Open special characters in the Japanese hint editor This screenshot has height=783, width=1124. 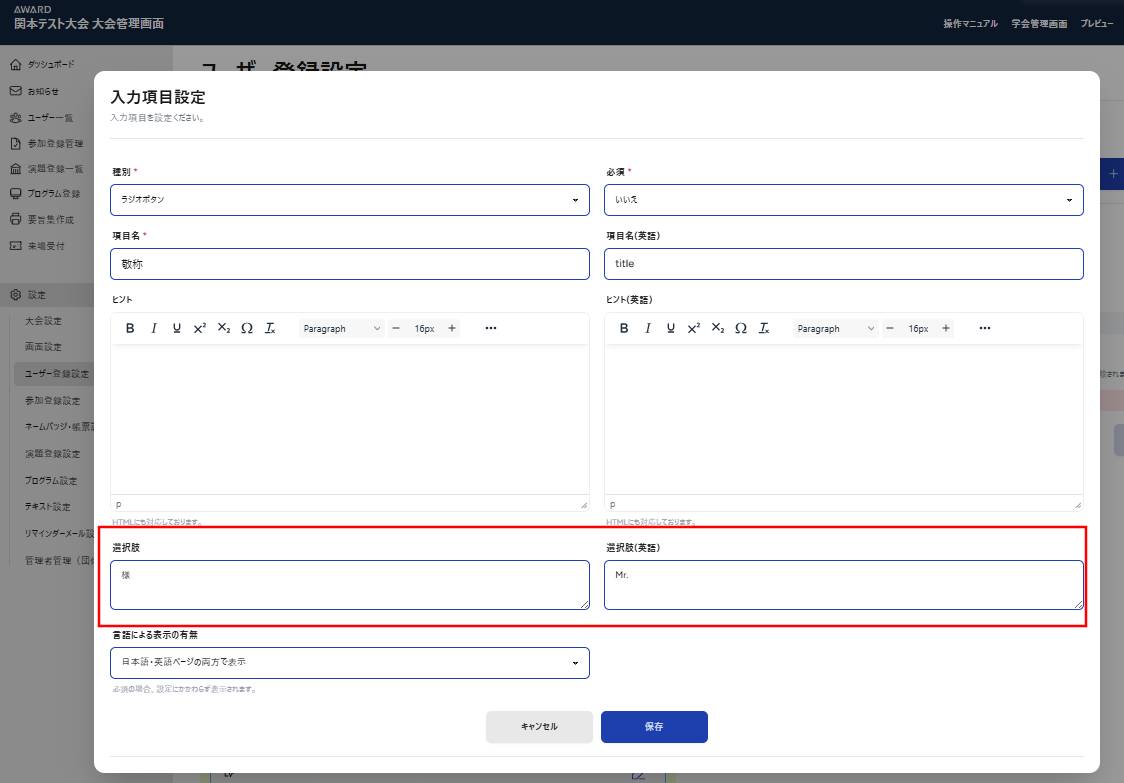point(247,328)
